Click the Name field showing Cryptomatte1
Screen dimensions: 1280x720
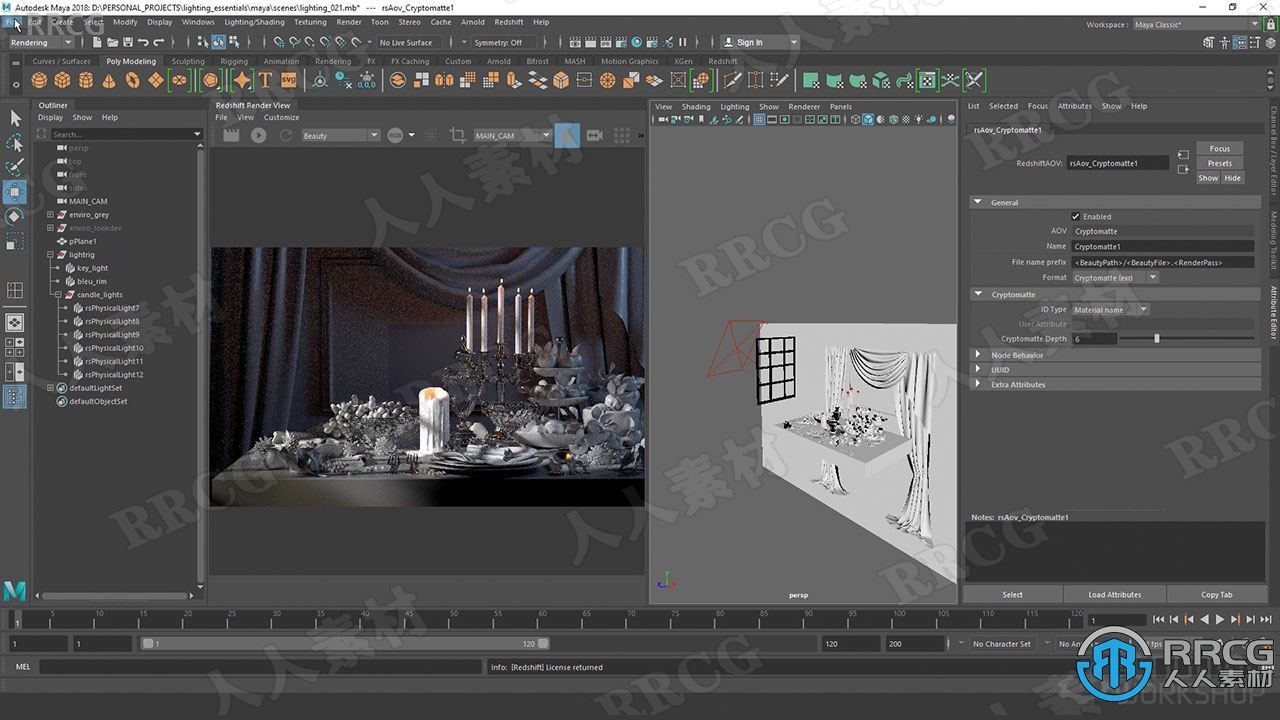(1162, 246)
